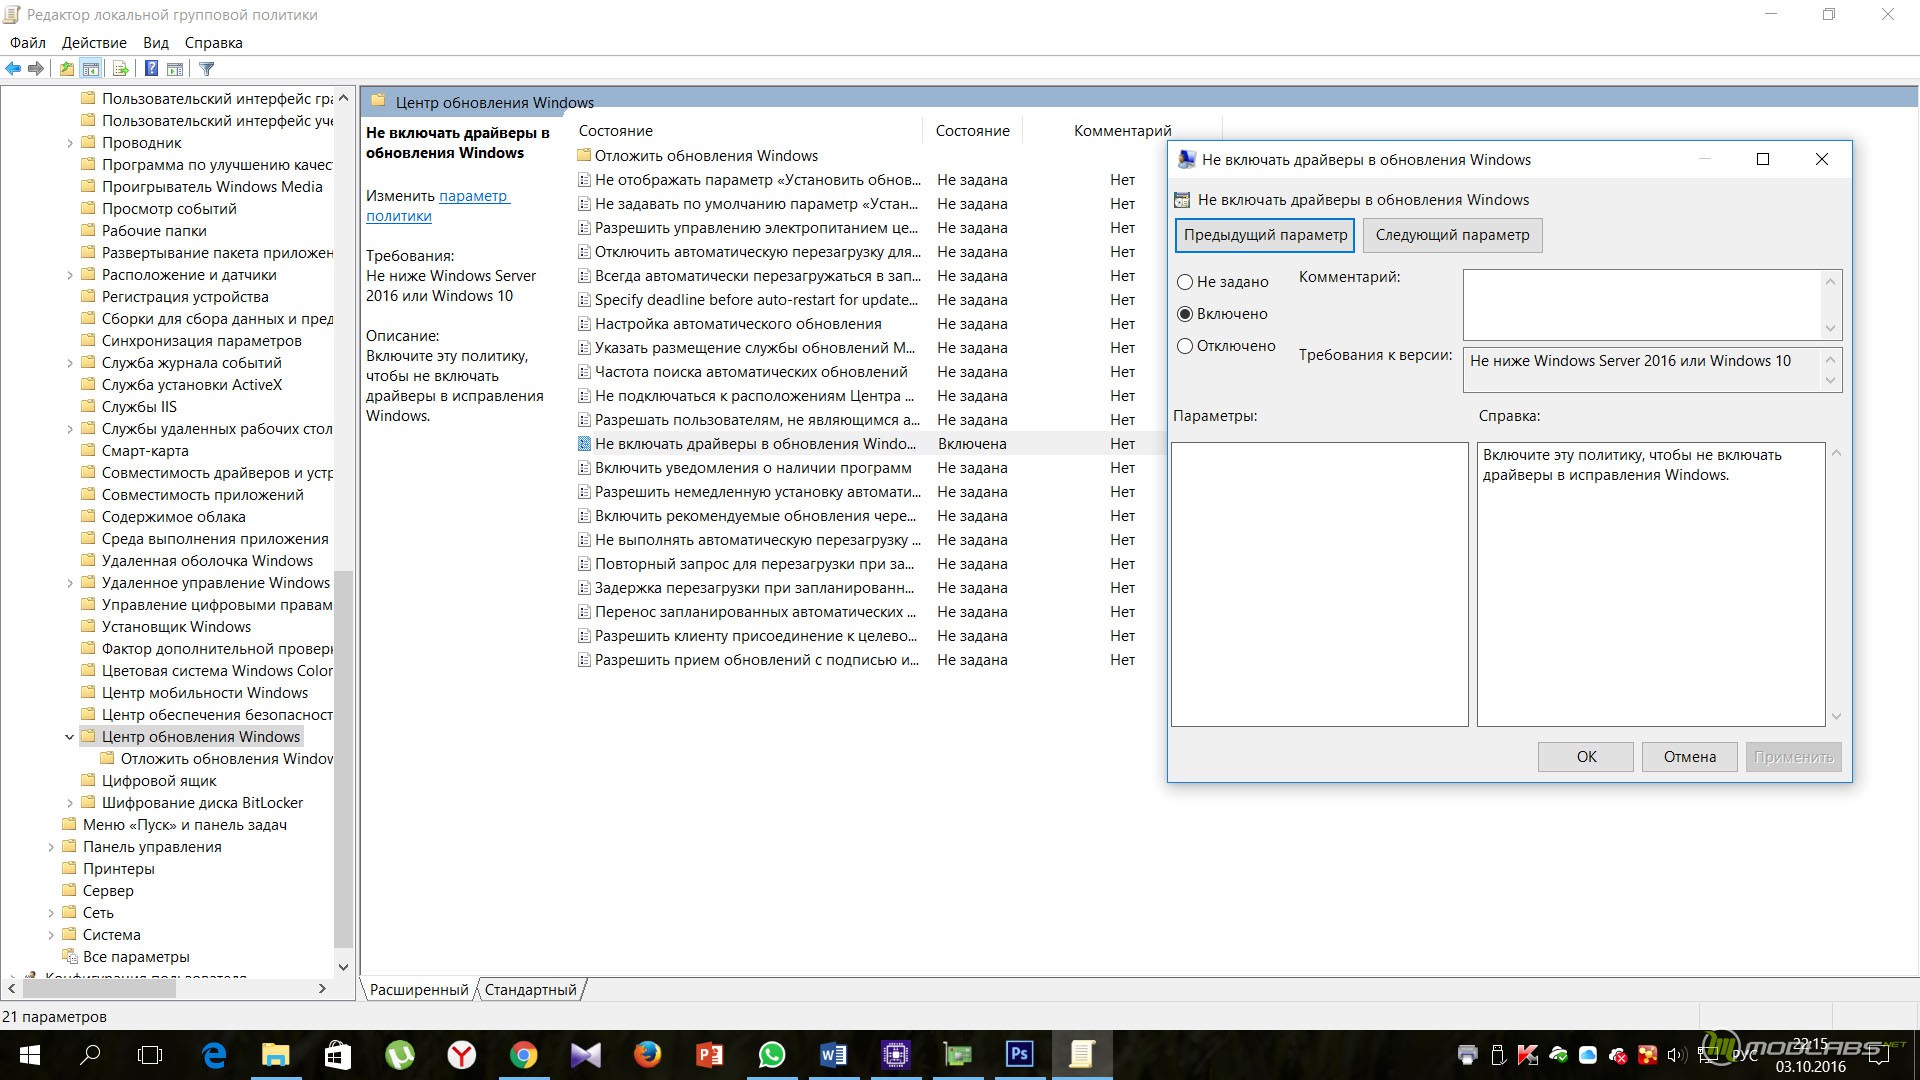Open taskbar search magnifier
The height and width of the screenshot is (1080, 1920).
(90, 1055)
